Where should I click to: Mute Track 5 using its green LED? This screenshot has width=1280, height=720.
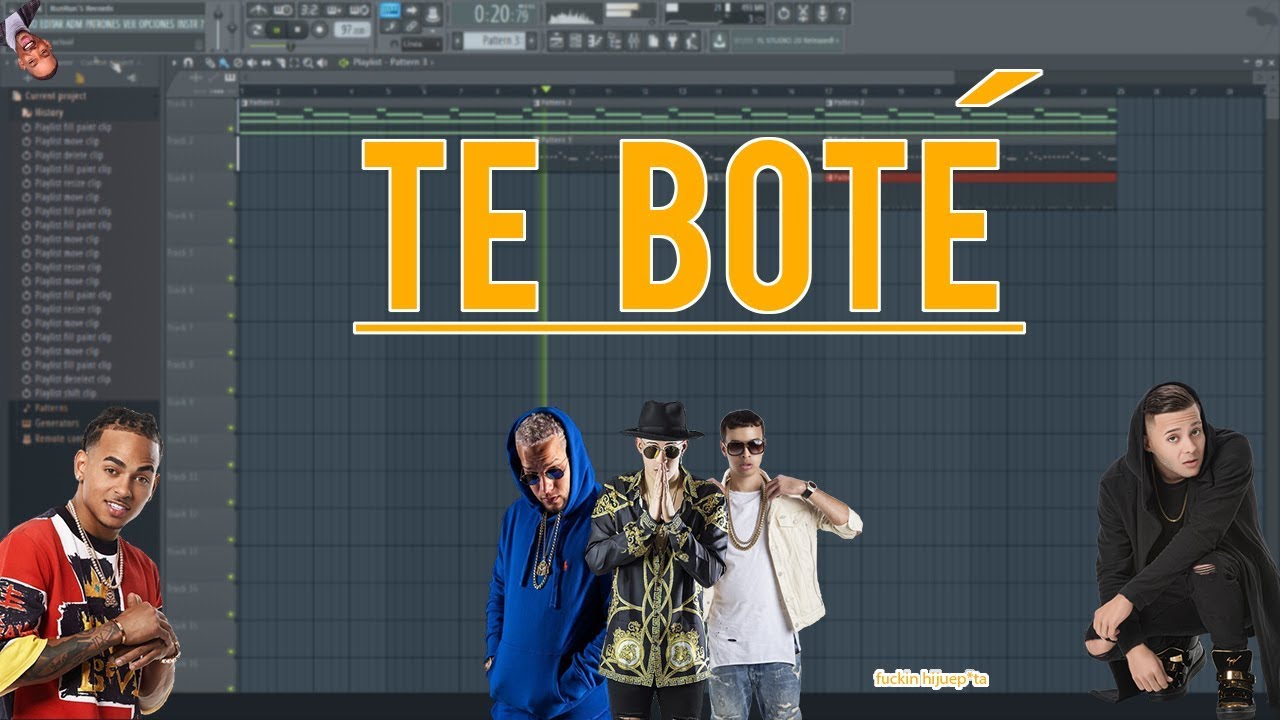[232, 278]
